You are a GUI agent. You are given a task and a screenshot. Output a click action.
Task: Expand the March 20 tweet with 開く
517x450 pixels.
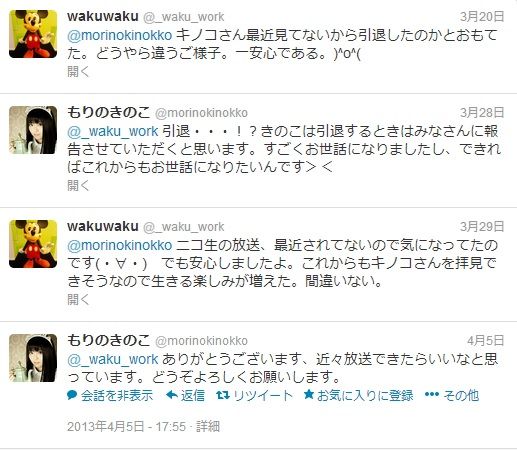coord(78,71)
